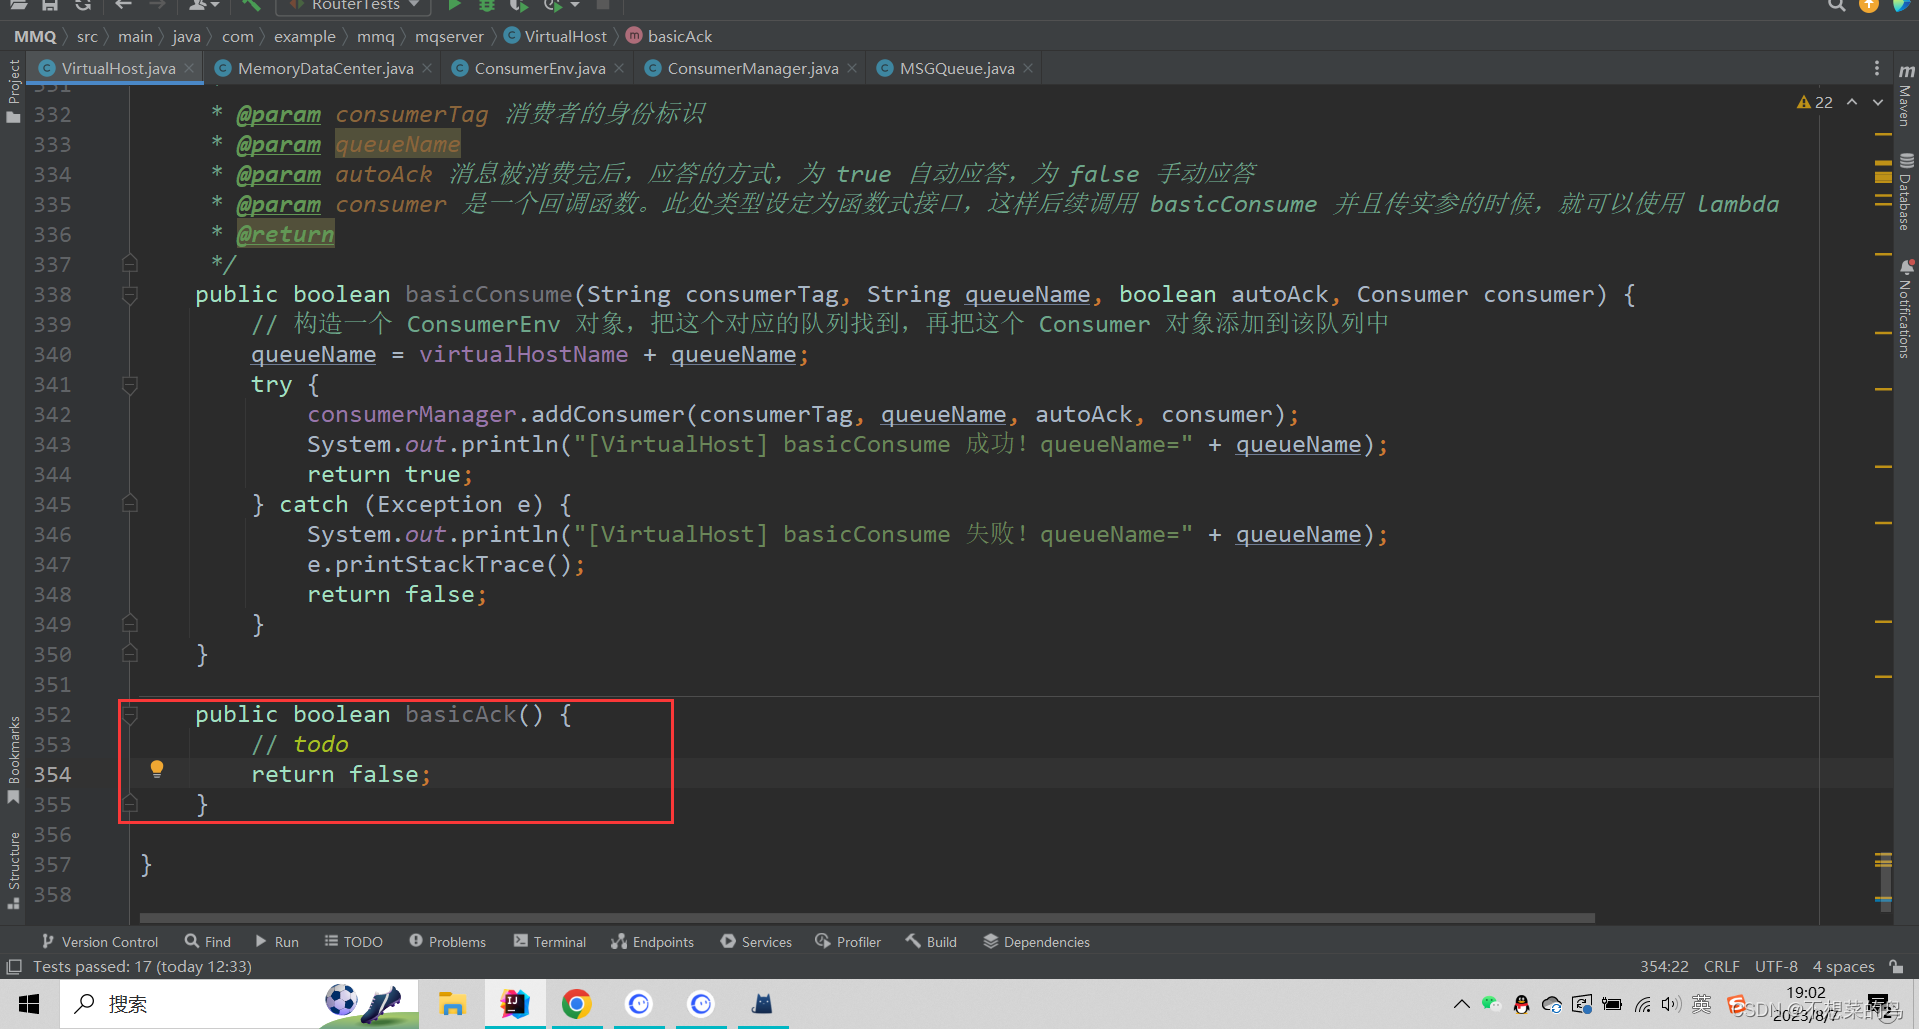Viewport: 1919px width, 1029px height.
Task: Open the warnings indicator showing 22
Action: coord(1815,102)
